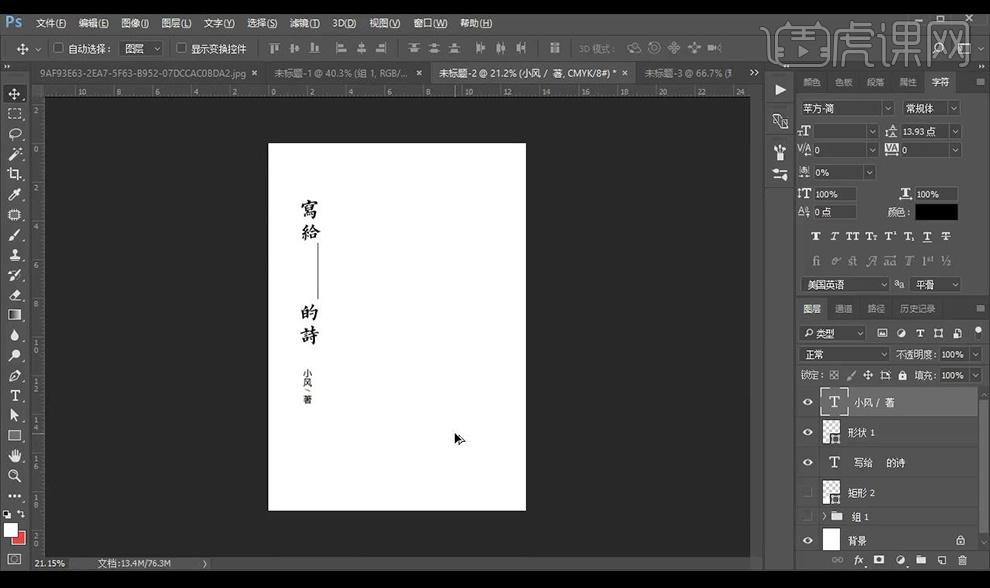Hide the 小风 / 著 text layer
The height and width of the screenshot is (588, 990).
click(808, 402)
